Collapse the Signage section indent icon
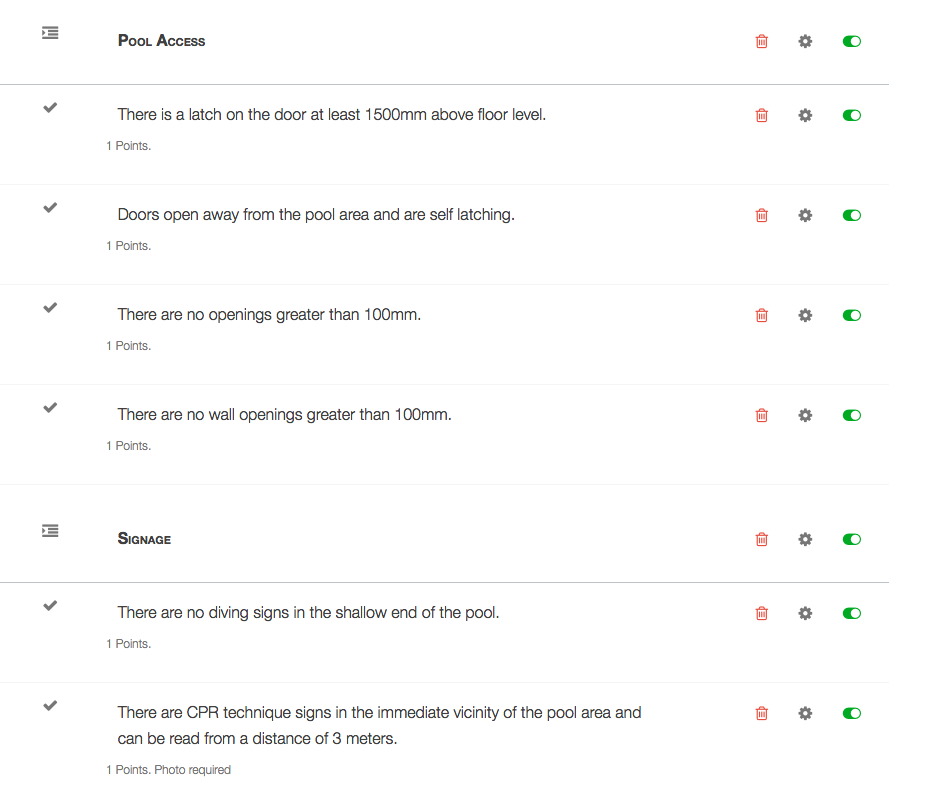Viewport: 935px width, 806px height. 50,531
